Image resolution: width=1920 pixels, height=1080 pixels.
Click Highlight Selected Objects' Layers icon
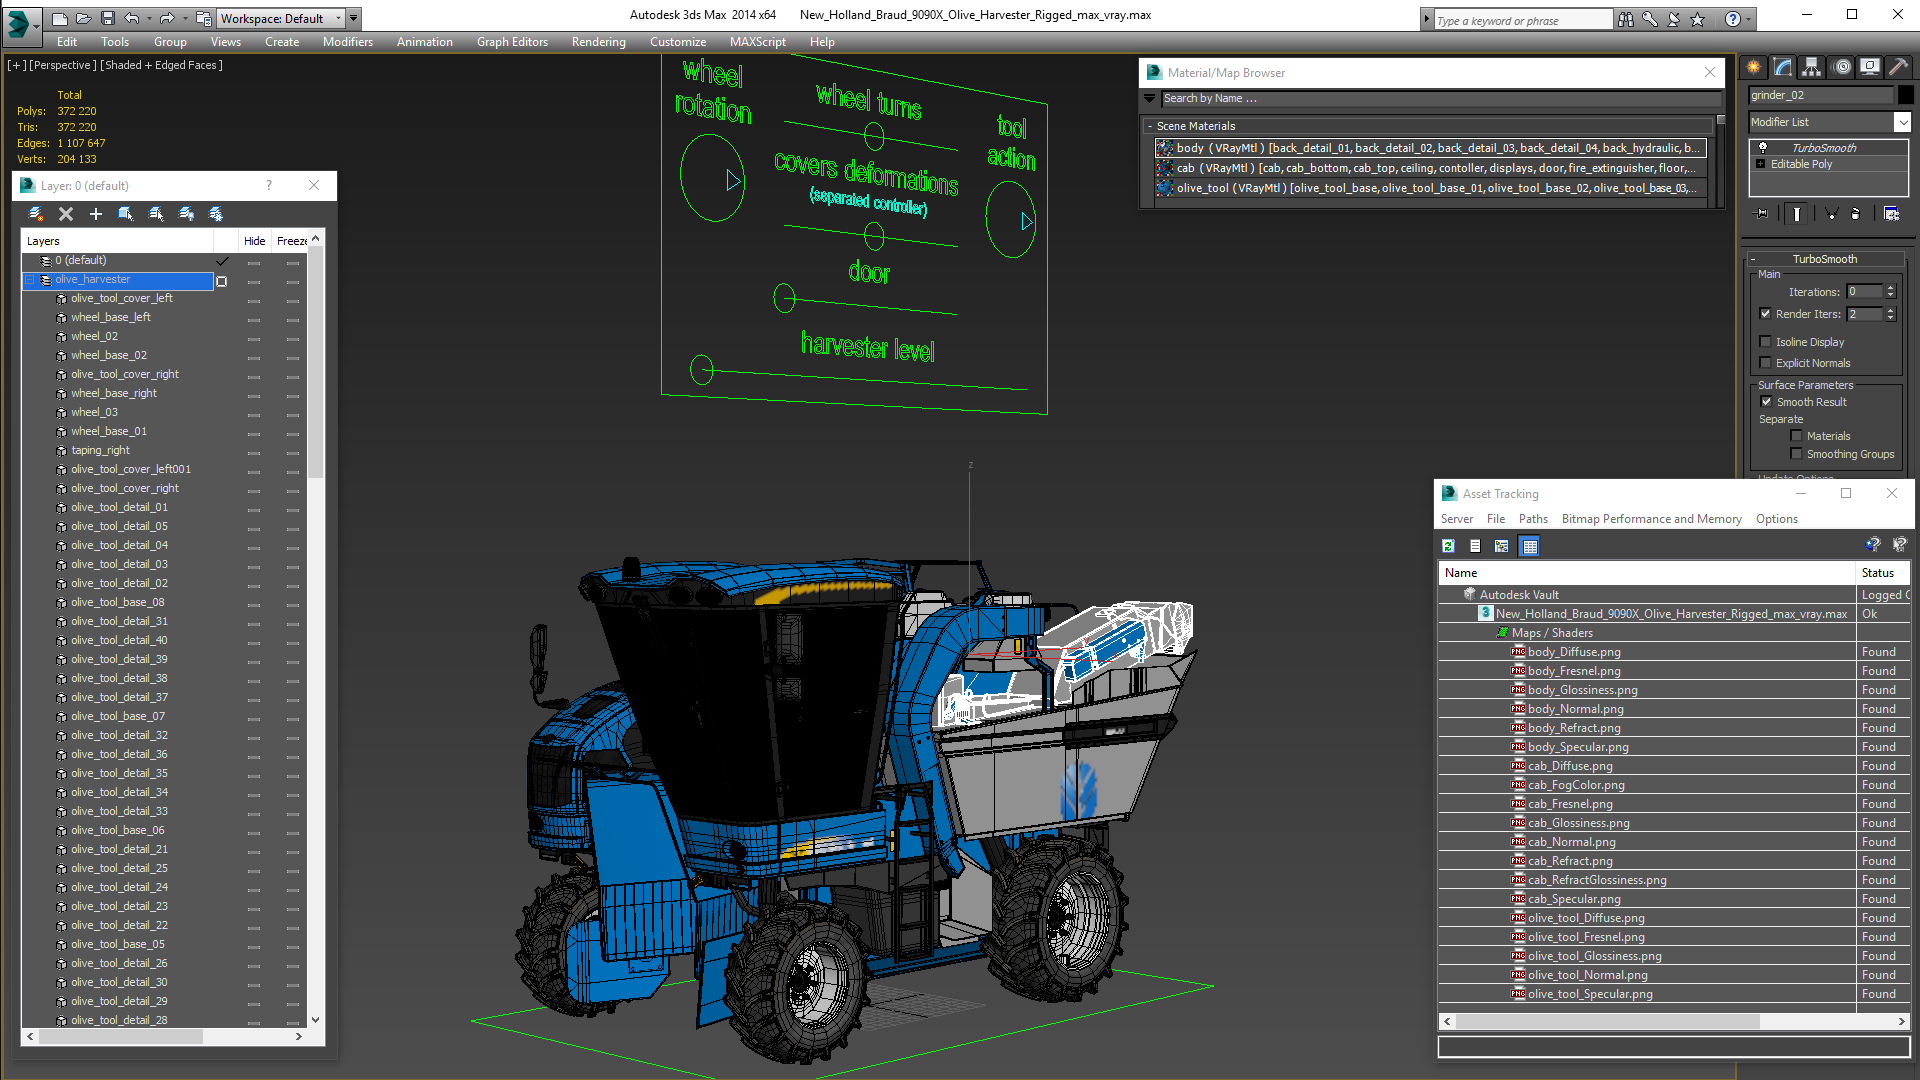pos(156,214)
